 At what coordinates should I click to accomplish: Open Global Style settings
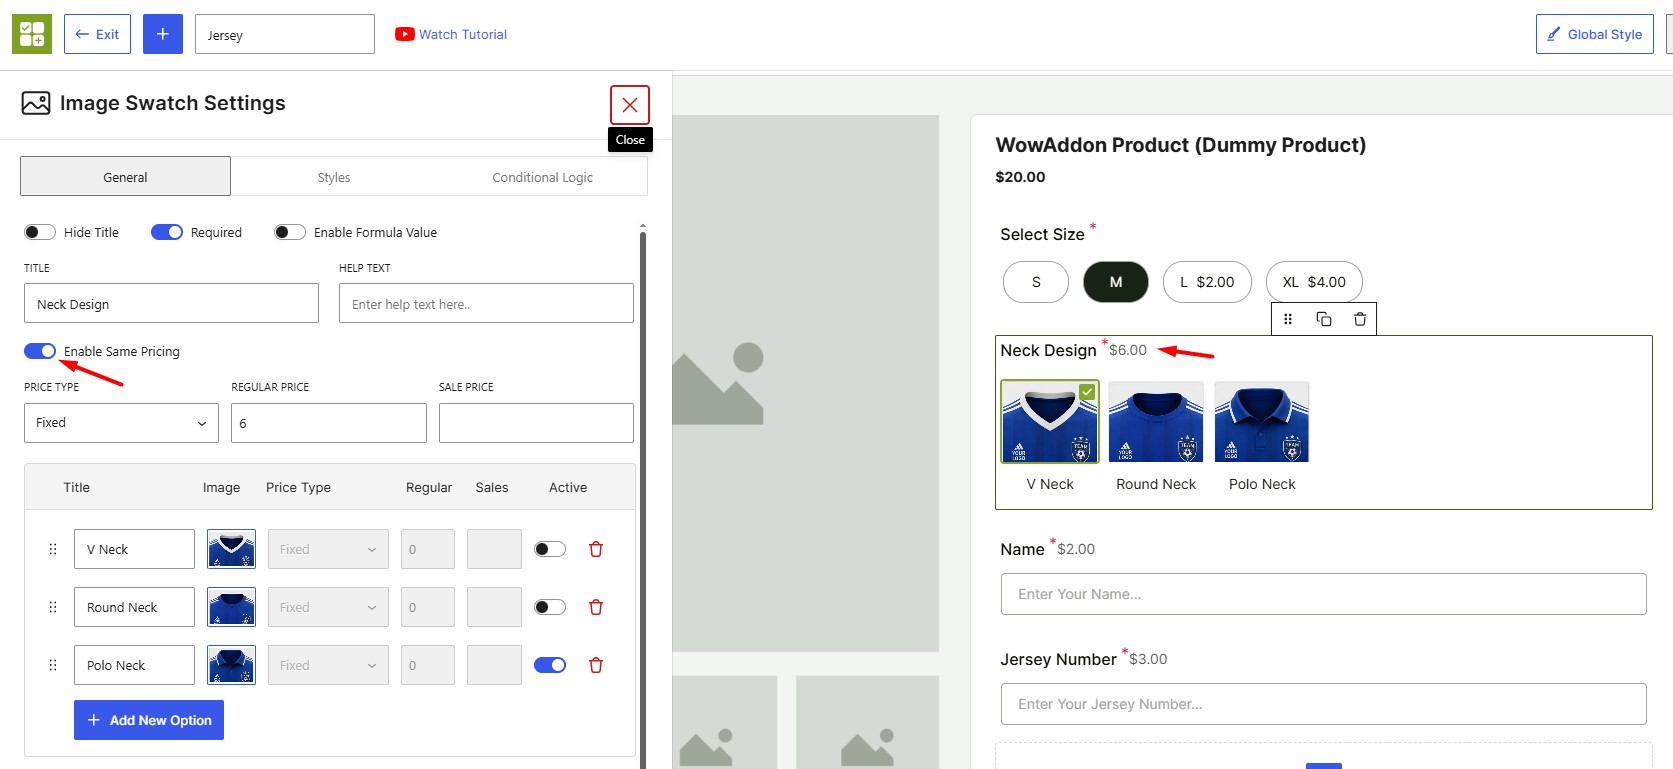[x=1595, y=34]
